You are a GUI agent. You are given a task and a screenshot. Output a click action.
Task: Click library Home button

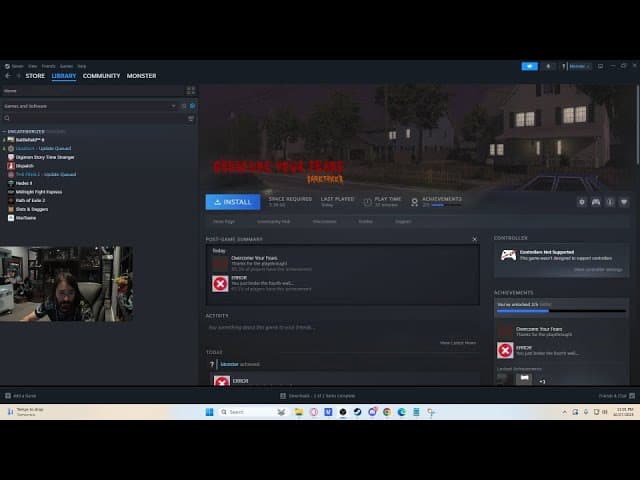tap(92, 91)
